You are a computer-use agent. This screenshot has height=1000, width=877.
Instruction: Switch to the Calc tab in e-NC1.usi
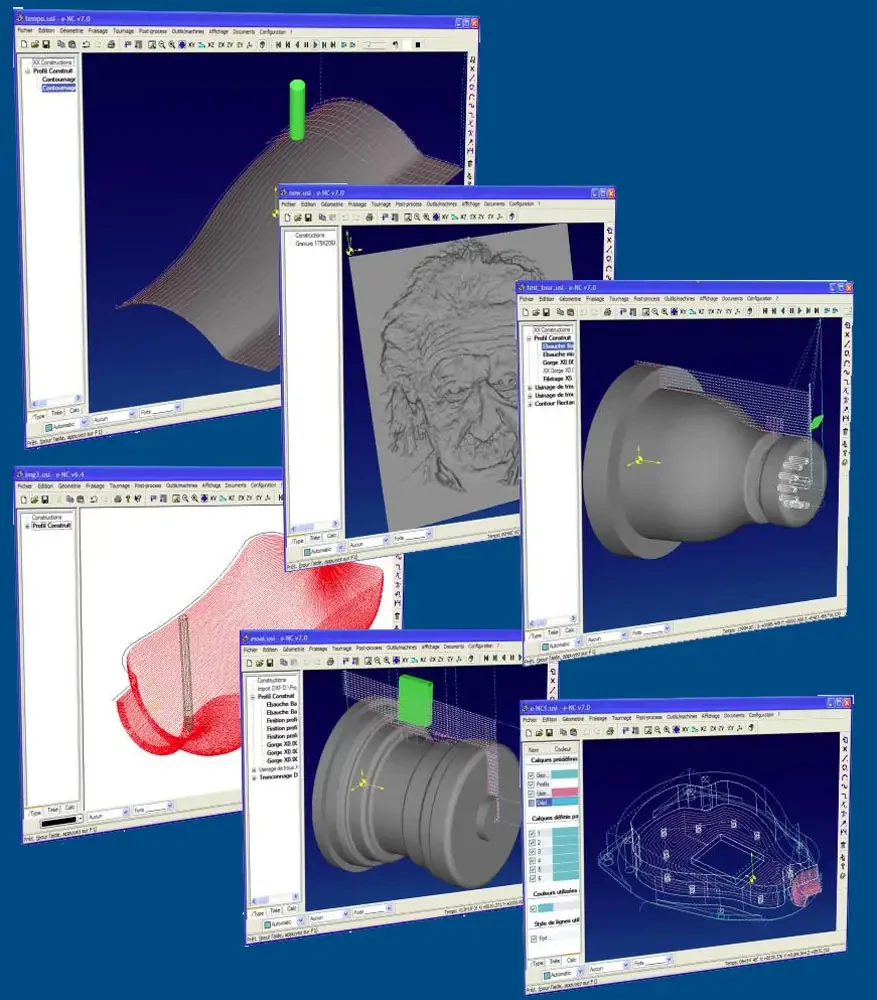point(571,960)
